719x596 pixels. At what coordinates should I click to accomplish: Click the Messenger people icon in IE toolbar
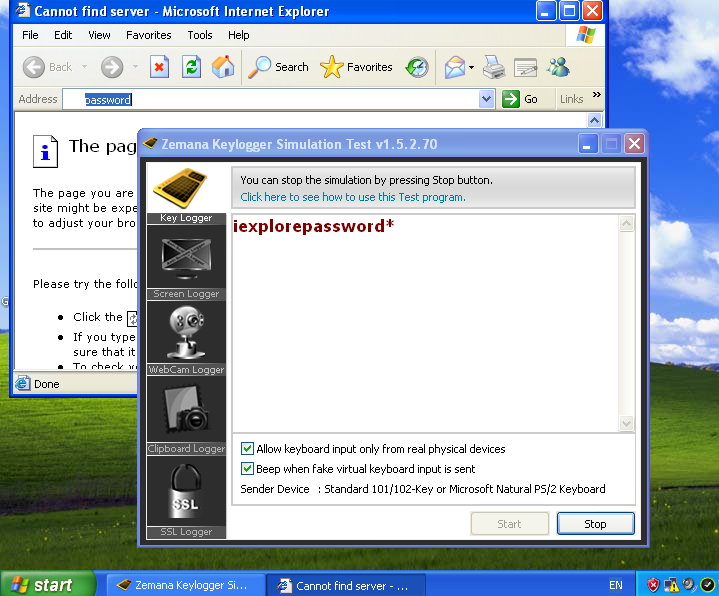tap(558, 67)
